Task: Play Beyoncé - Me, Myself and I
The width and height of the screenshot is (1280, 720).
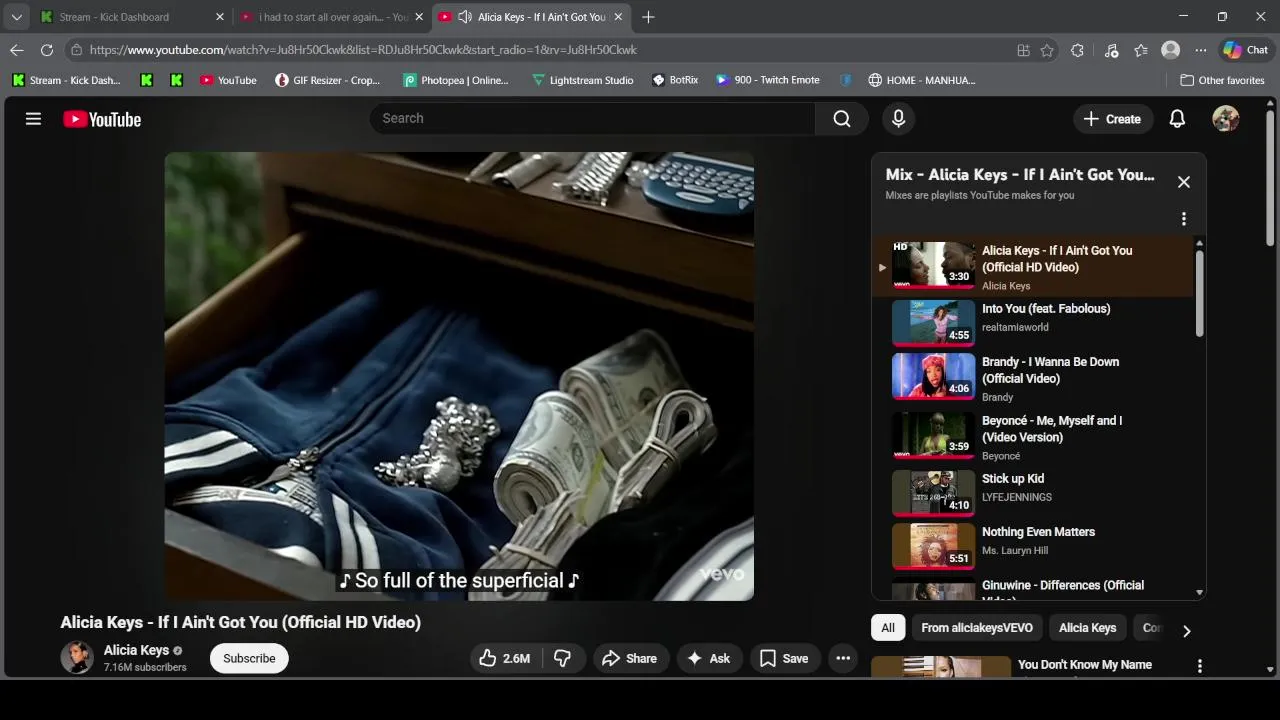Action: point(1033,436)
